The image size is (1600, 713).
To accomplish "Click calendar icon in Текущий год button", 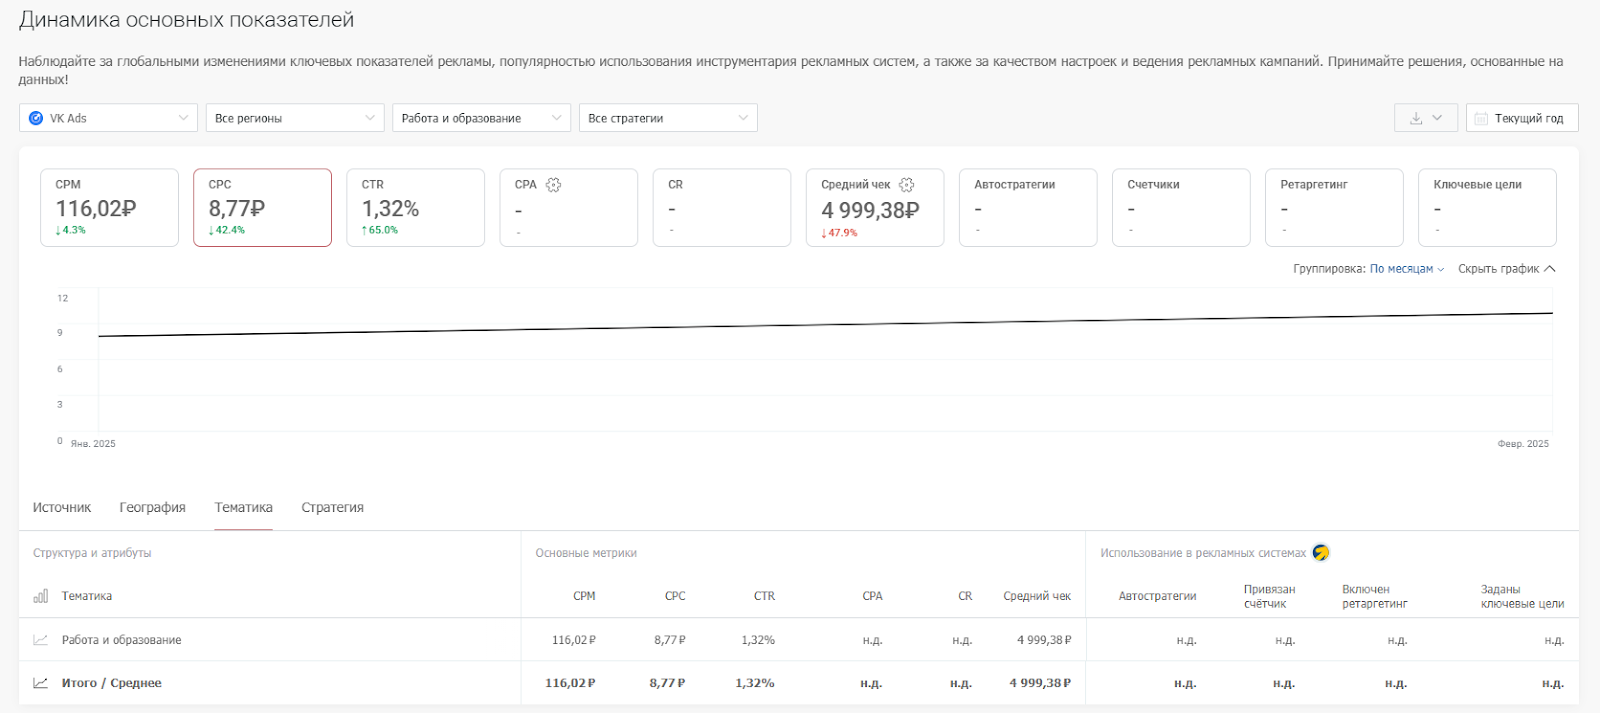I will [x=1481, y=118].
